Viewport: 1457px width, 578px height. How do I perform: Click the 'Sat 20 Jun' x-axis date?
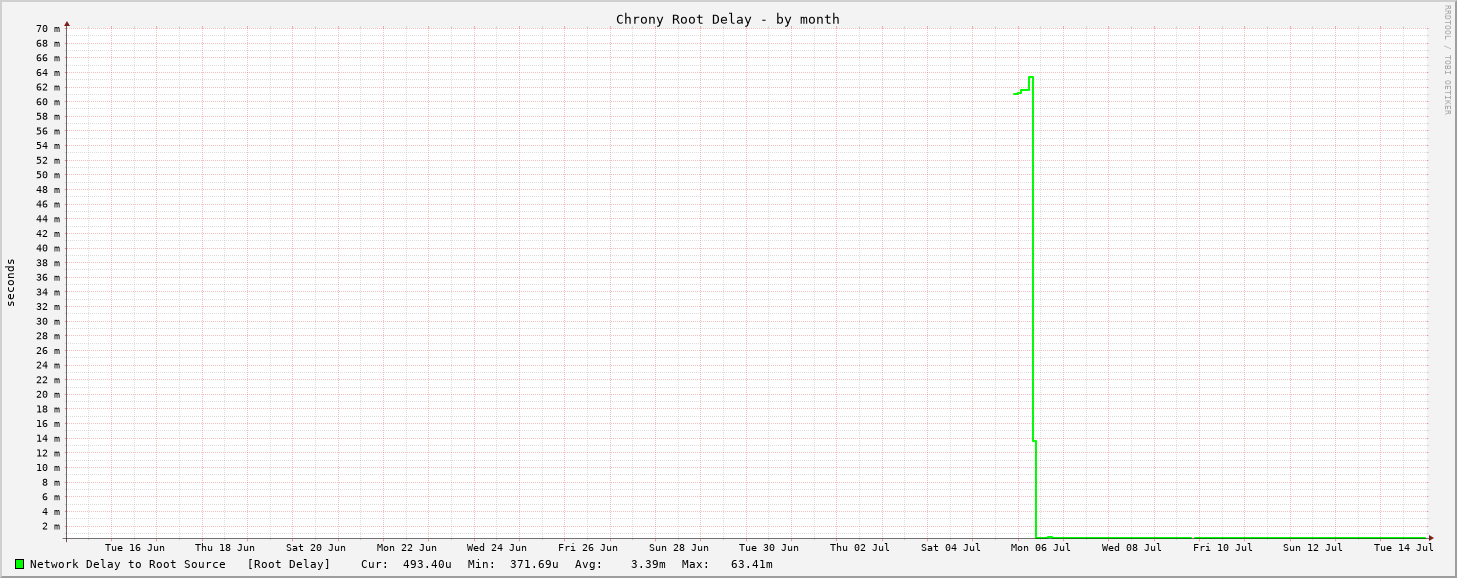pos(316,547)
